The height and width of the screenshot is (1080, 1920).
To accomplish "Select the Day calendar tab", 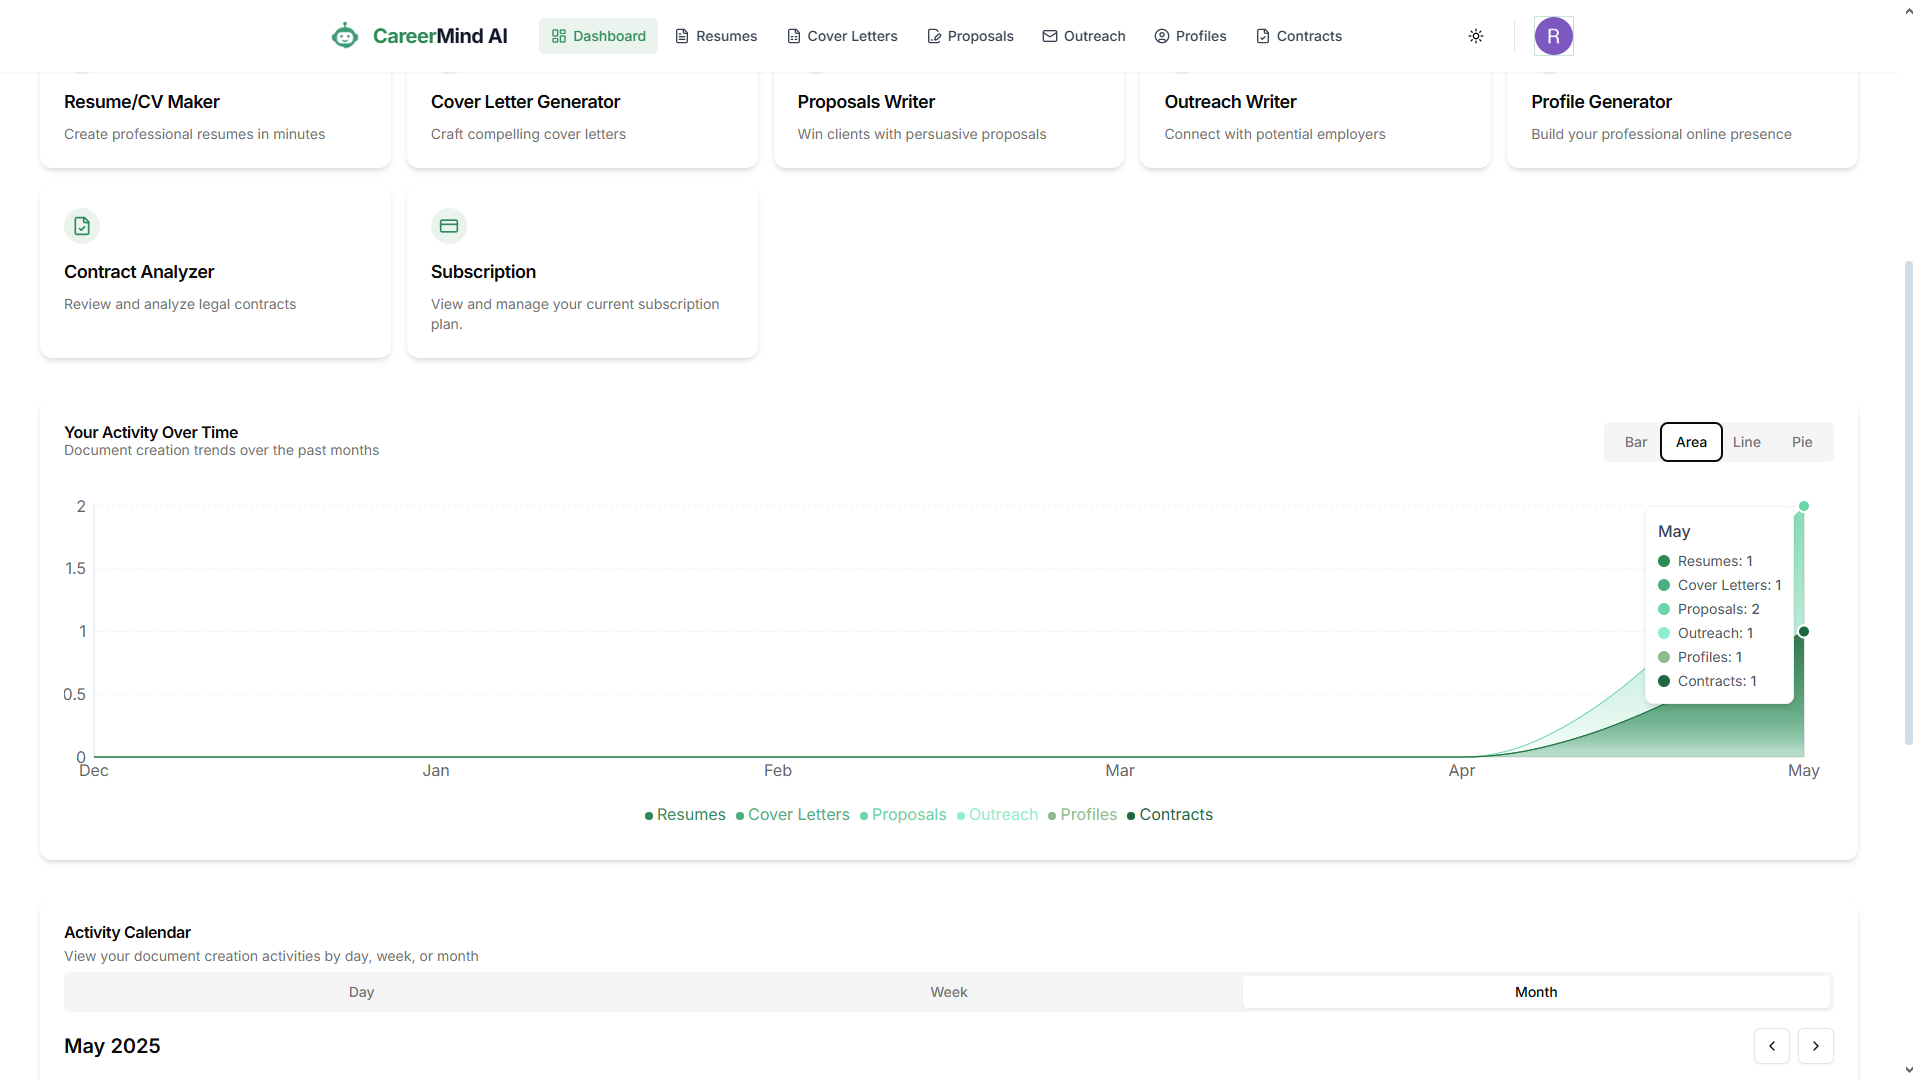I will pyautogui.click(x=361, y=992).
